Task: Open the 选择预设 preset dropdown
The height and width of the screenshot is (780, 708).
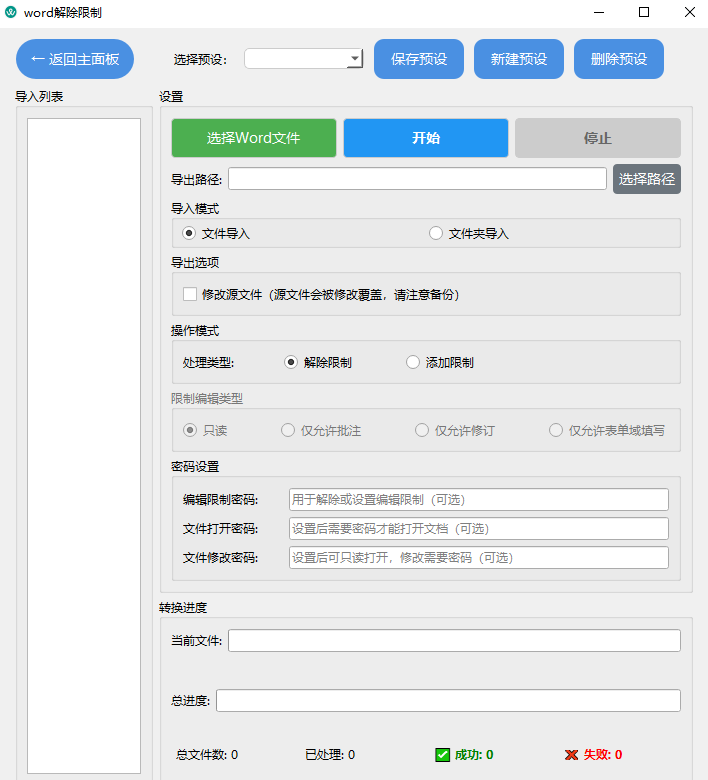Action: (303, 59)
